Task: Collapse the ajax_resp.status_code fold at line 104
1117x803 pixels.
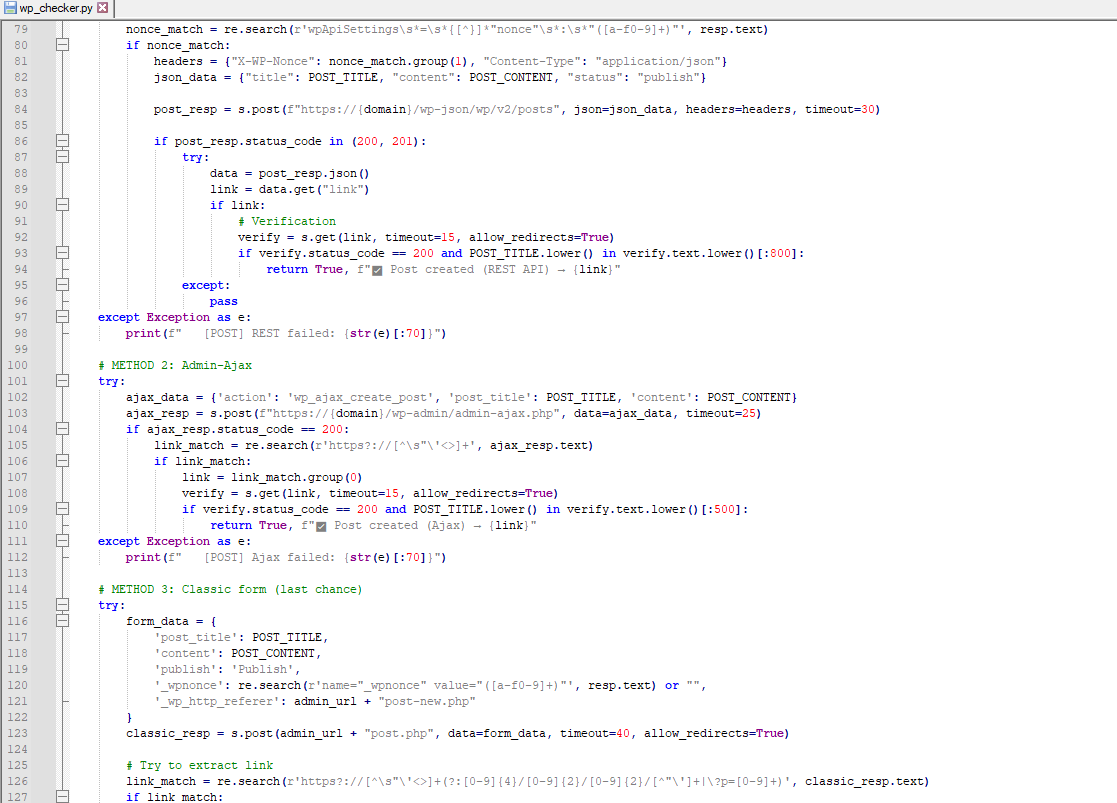Action: click(63, 429)
